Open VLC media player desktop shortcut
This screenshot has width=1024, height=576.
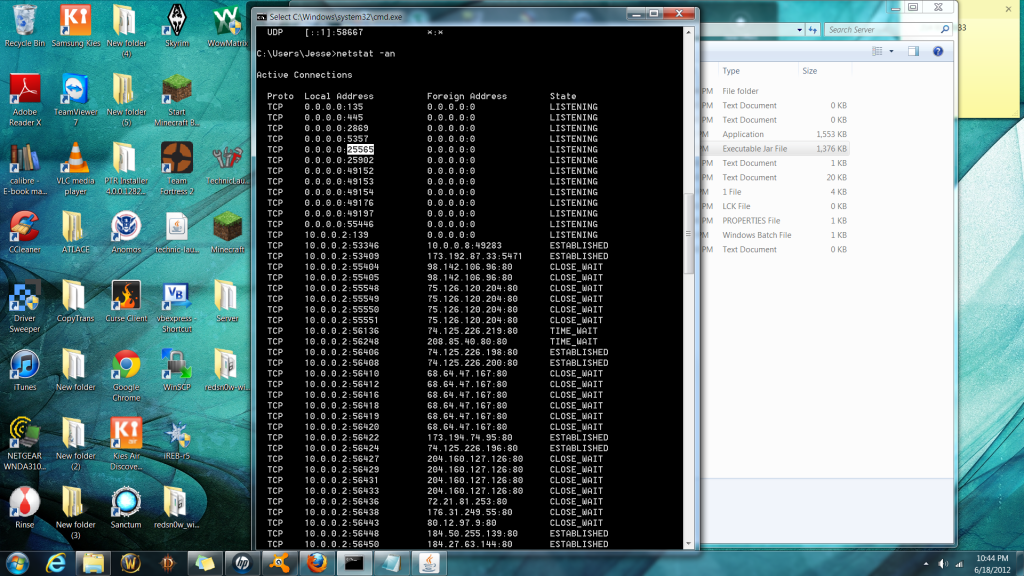coord(75,168)
